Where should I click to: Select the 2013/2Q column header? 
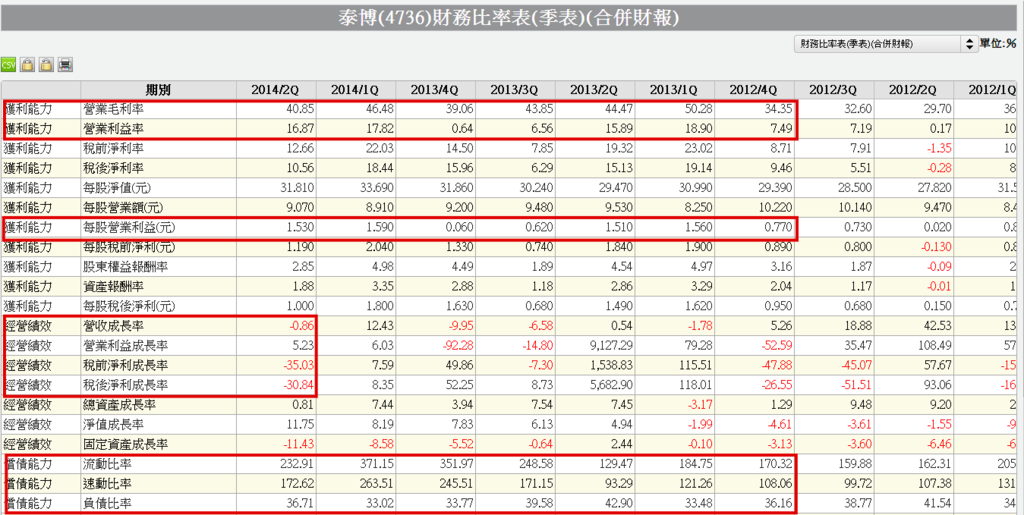pyautogui.click(x=594, y=90)
